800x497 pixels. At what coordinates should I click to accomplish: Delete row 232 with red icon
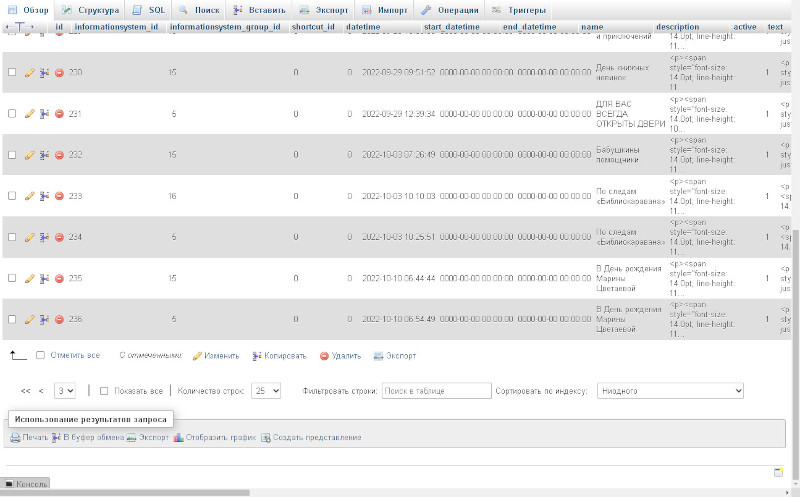tap(59, 155)
